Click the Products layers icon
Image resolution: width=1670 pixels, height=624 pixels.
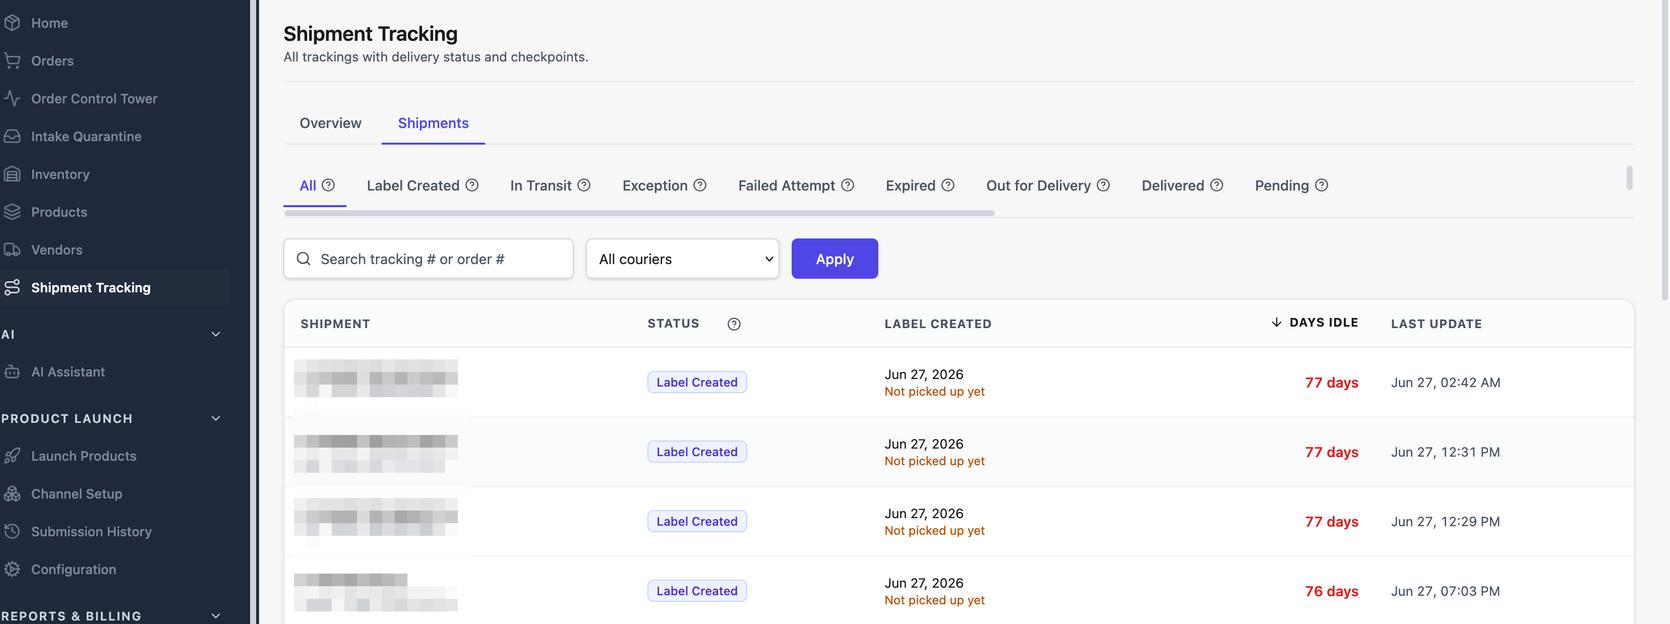[12, 212]
